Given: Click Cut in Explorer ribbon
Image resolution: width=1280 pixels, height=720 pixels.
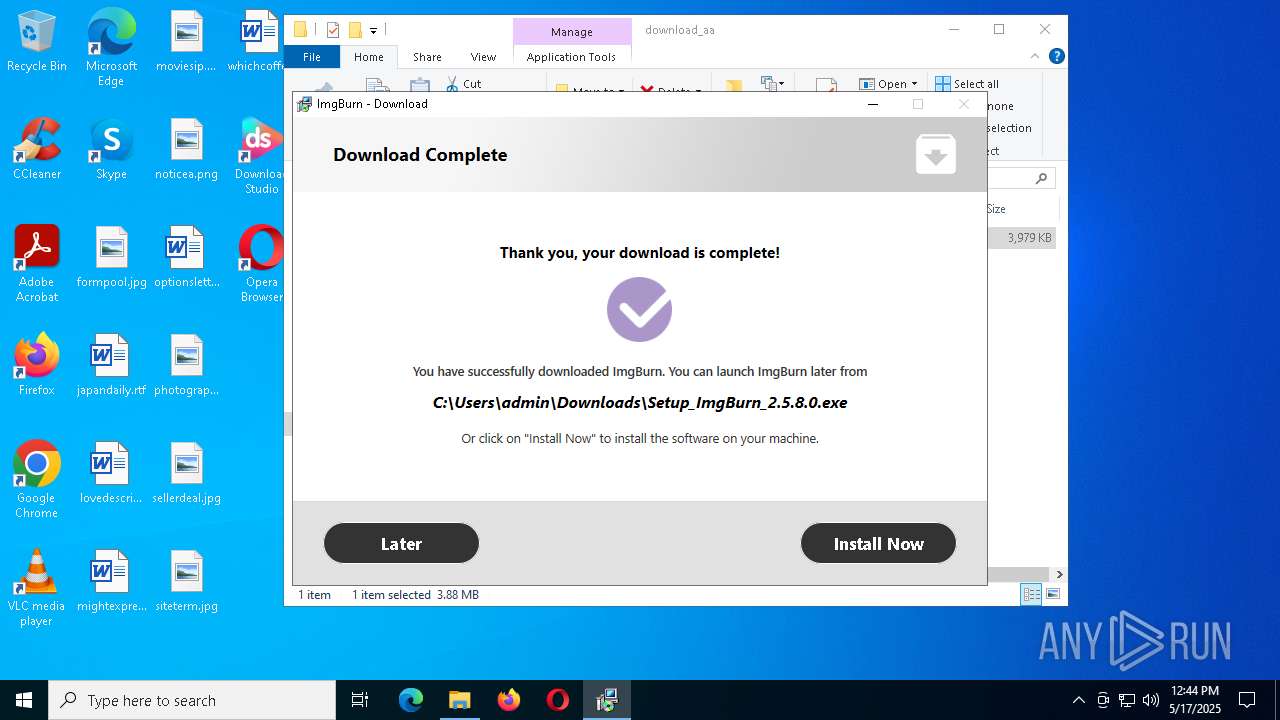Looking at the screenshot, I should tap(463, 84).
